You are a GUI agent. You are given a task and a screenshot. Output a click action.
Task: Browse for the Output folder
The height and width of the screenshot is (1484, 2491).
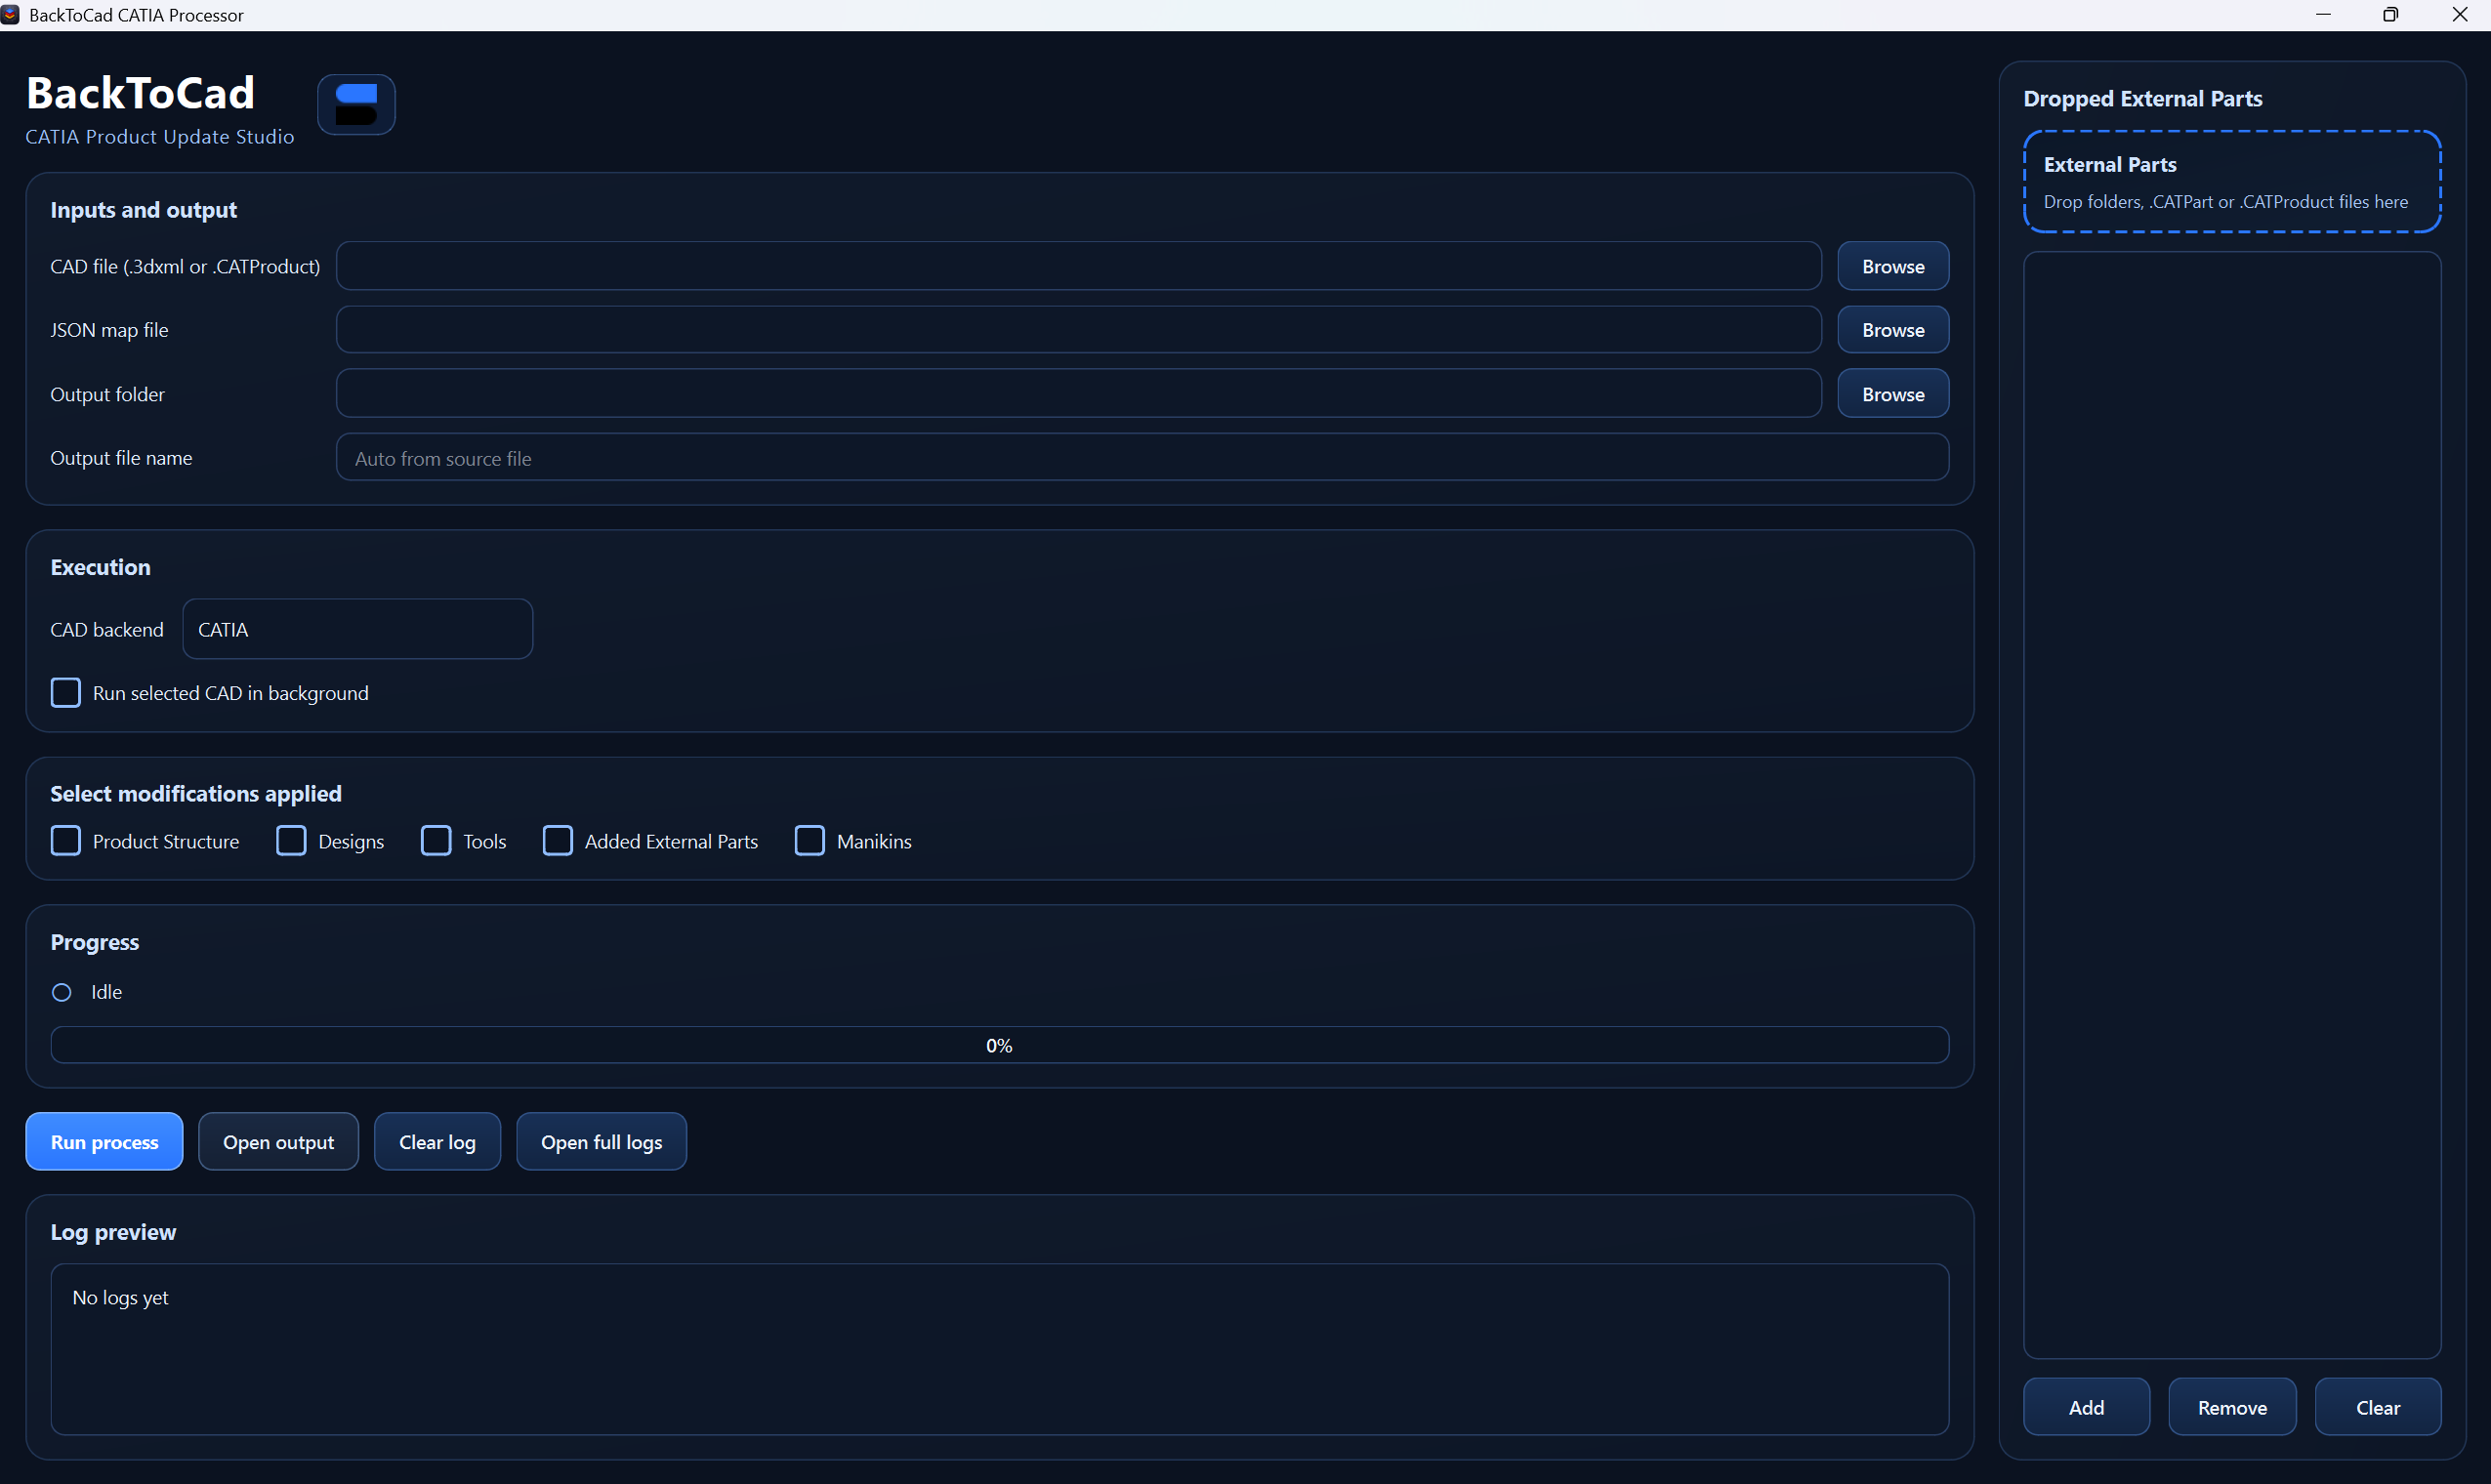click(1892, 394)
